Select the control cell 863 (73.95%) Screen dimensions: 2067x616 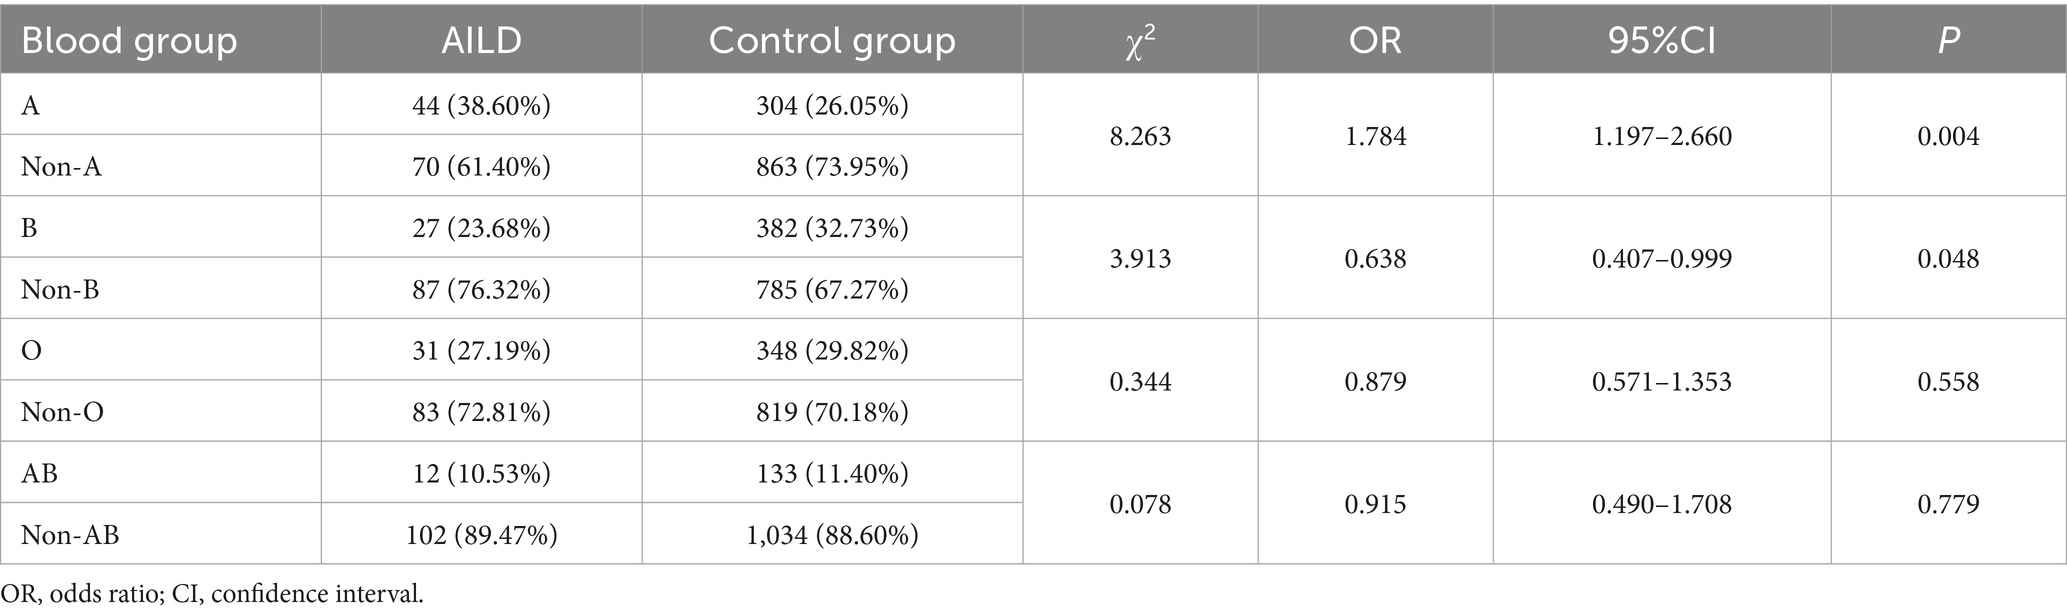(832, 166)
